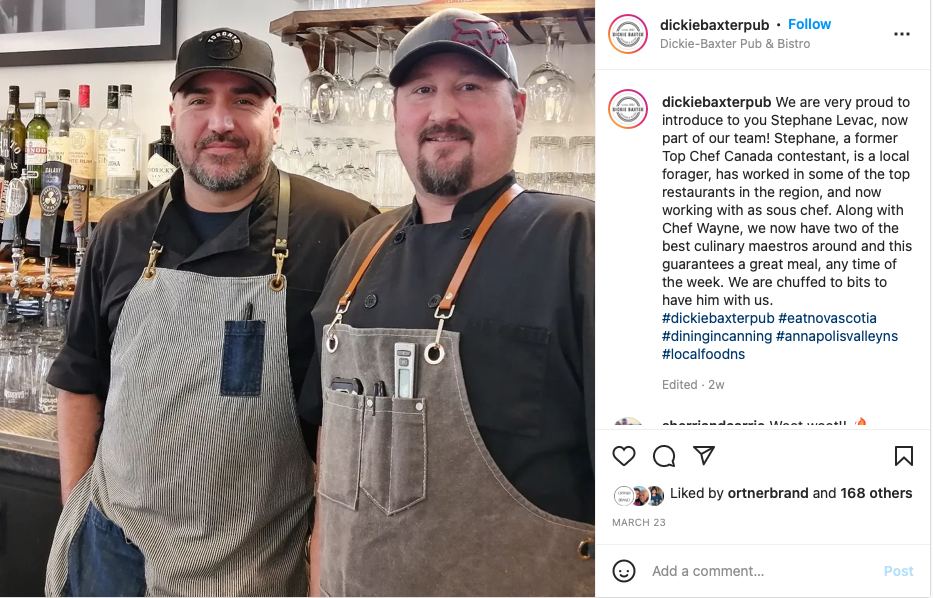Open the three-dot more options menu
Screen dimensions: 933x598
tap(901, 34)
